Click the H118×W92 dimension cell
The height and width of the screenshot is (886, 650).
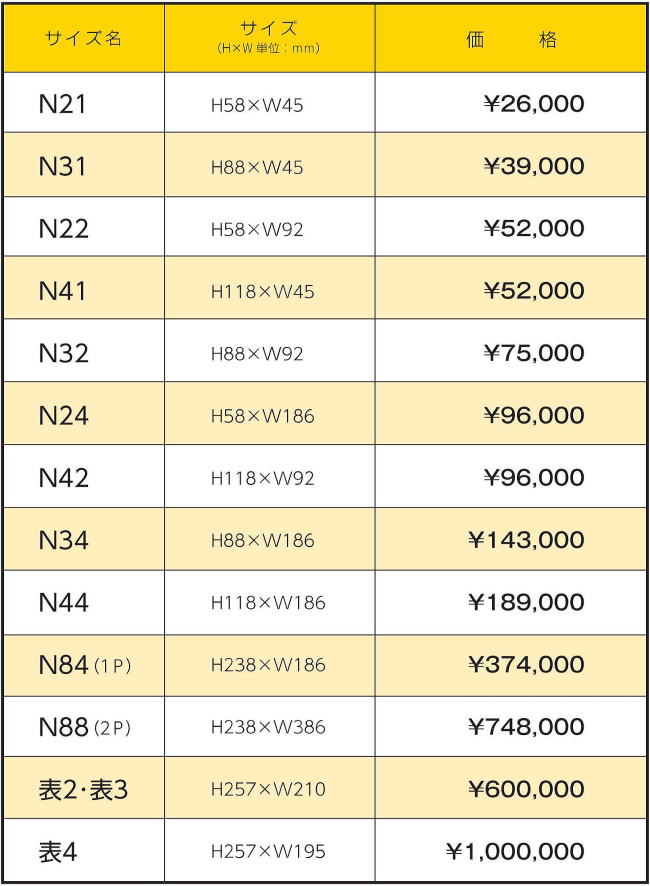point(262,478)
